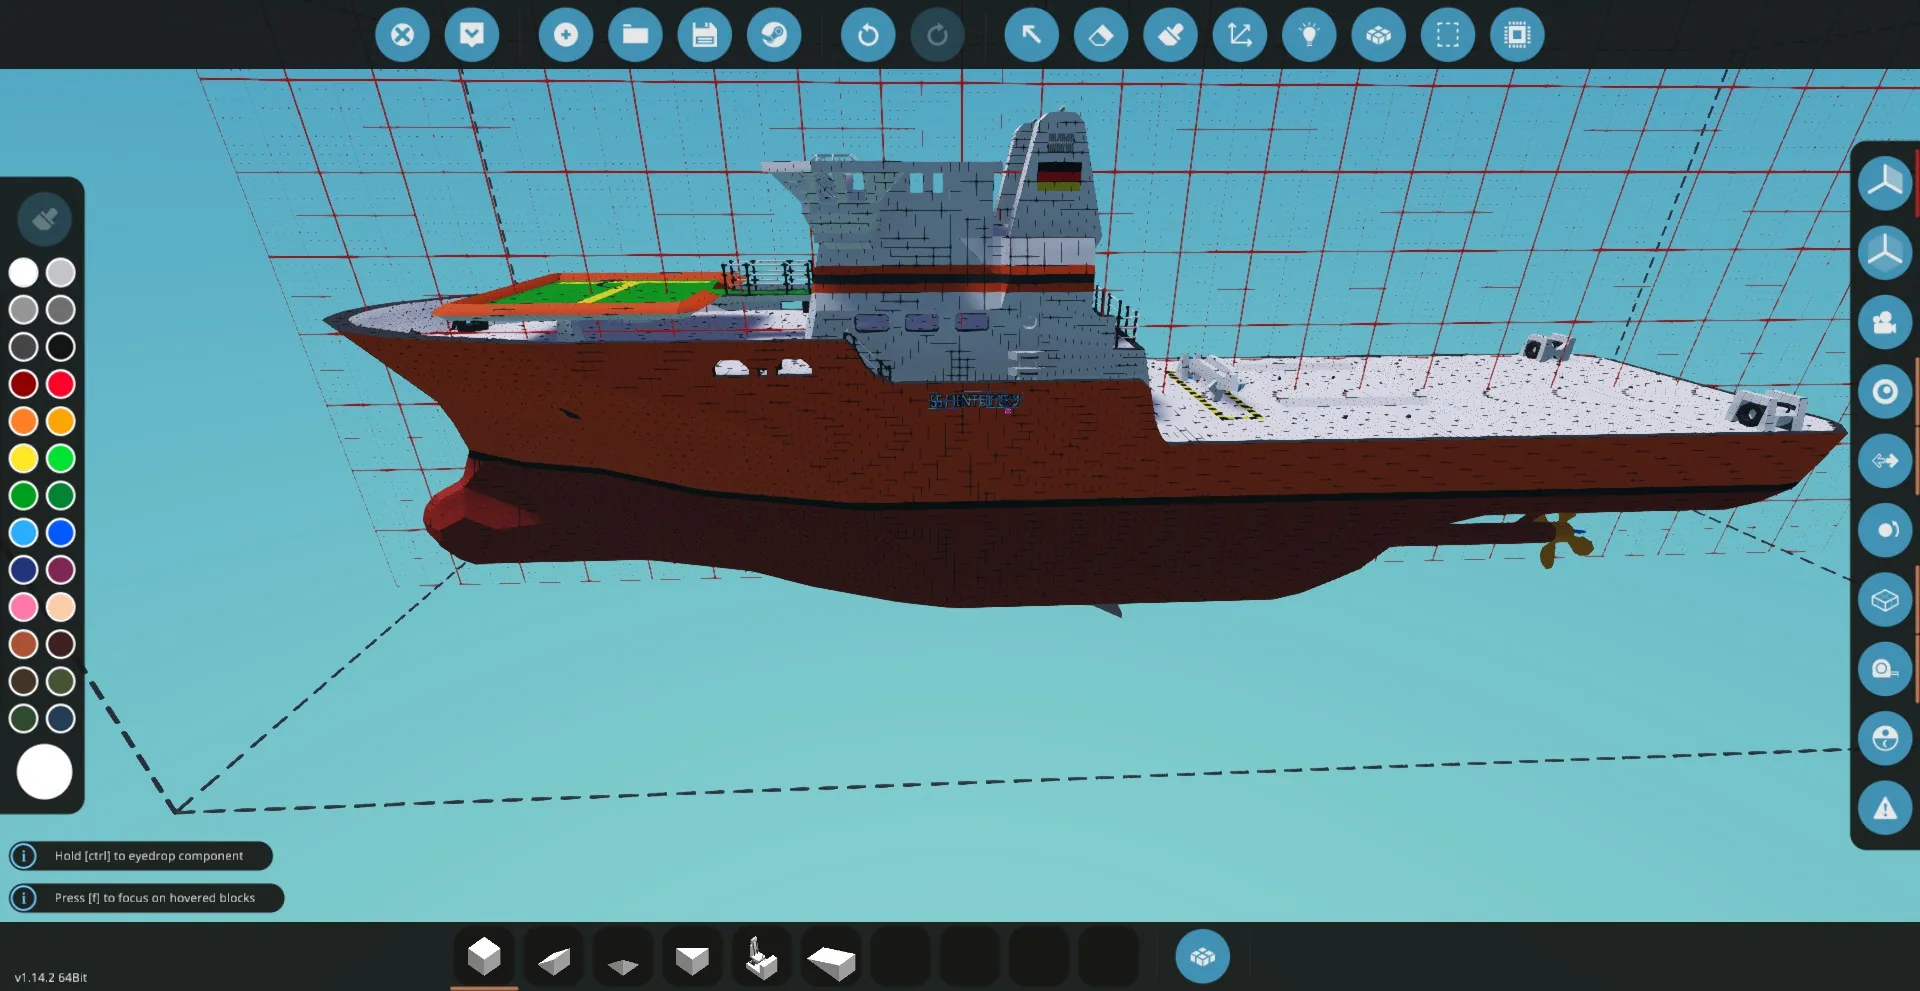Select the seat component in the hotbar
This screenshot has width=1920, height=991.
pos(761,957)
